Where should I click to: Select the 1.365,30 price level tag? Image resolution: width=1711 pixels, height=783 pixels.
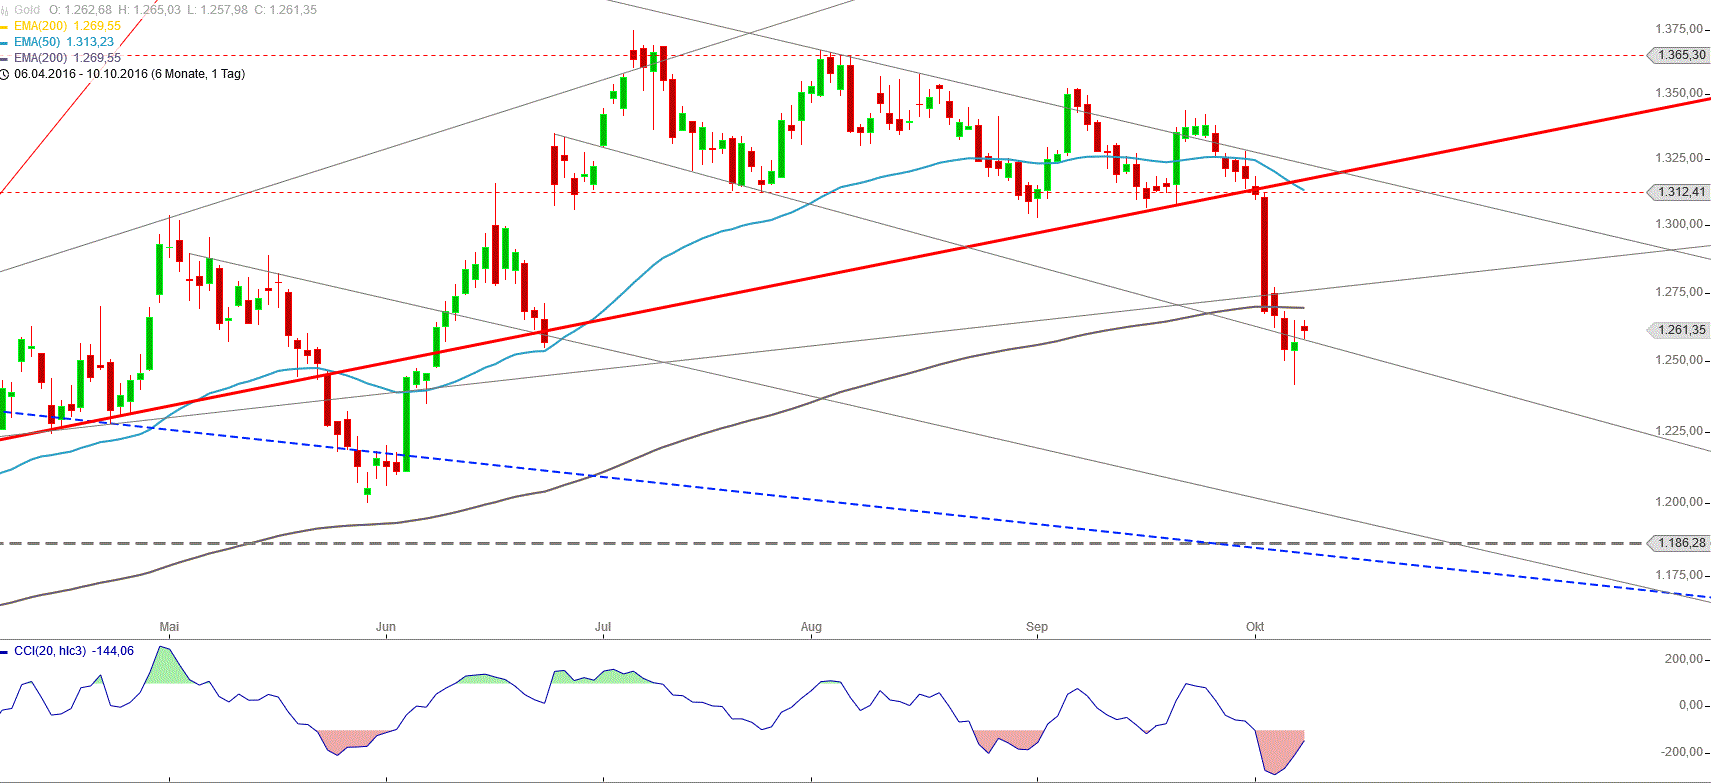[1680, 55]
